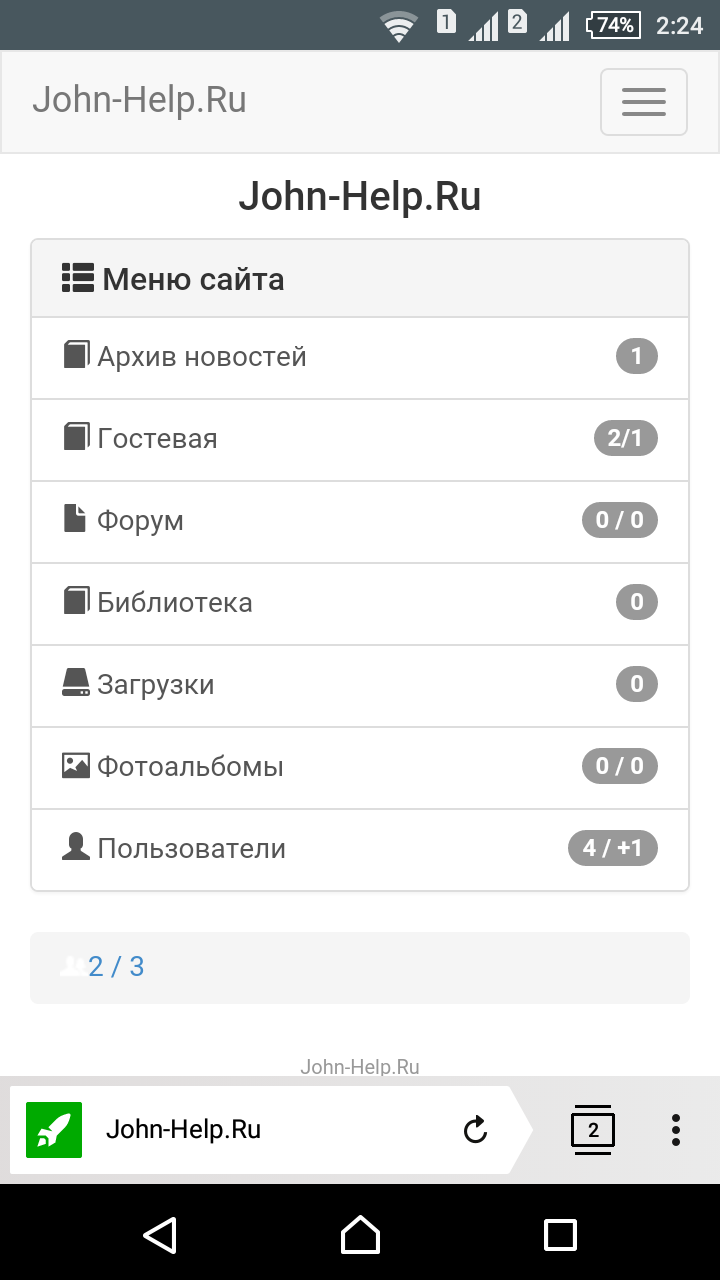720x1280 pixels.
Task: Click the Меню сайта list icon
Action: click(x=78, y=278)
